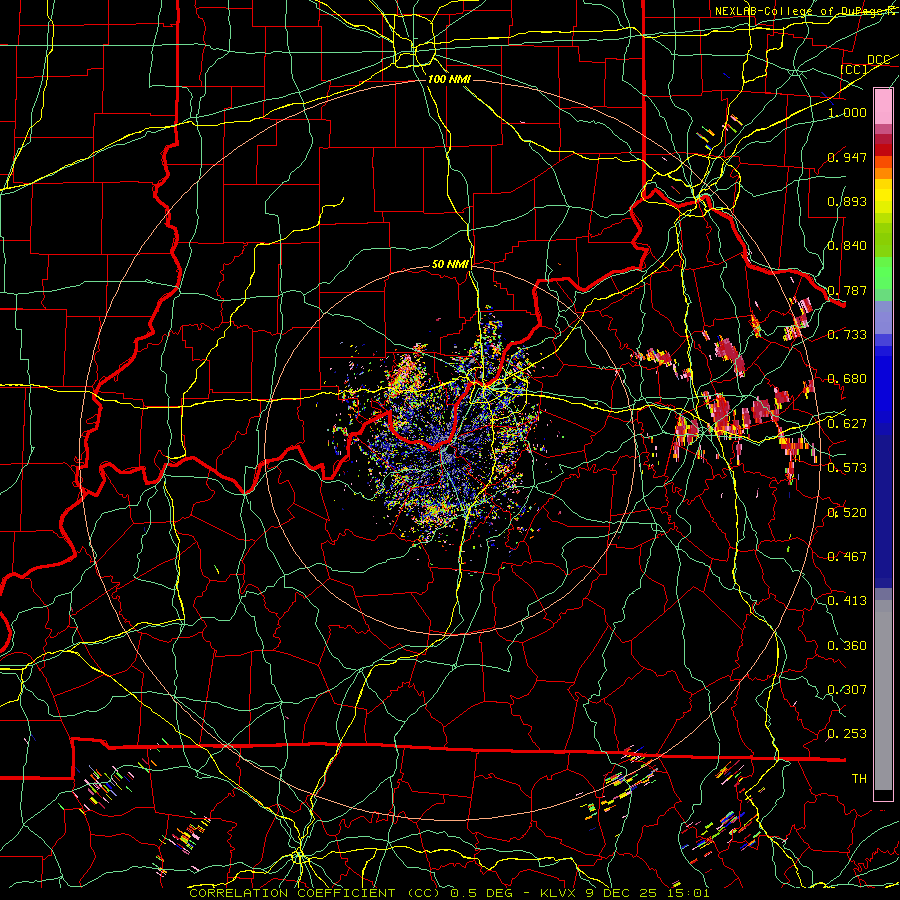Image resolution: width=900 pixels, height=900 pixels.
Task: Click the 0.307 scale value
Action: (x=847, y=690)
